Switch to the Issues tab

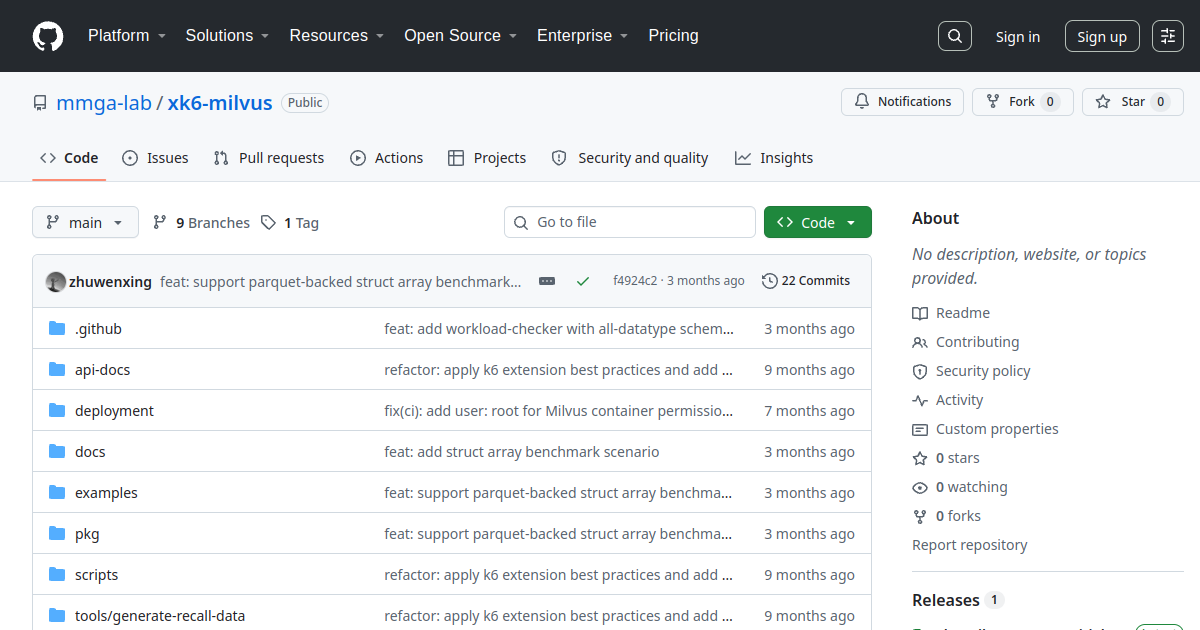155,158
